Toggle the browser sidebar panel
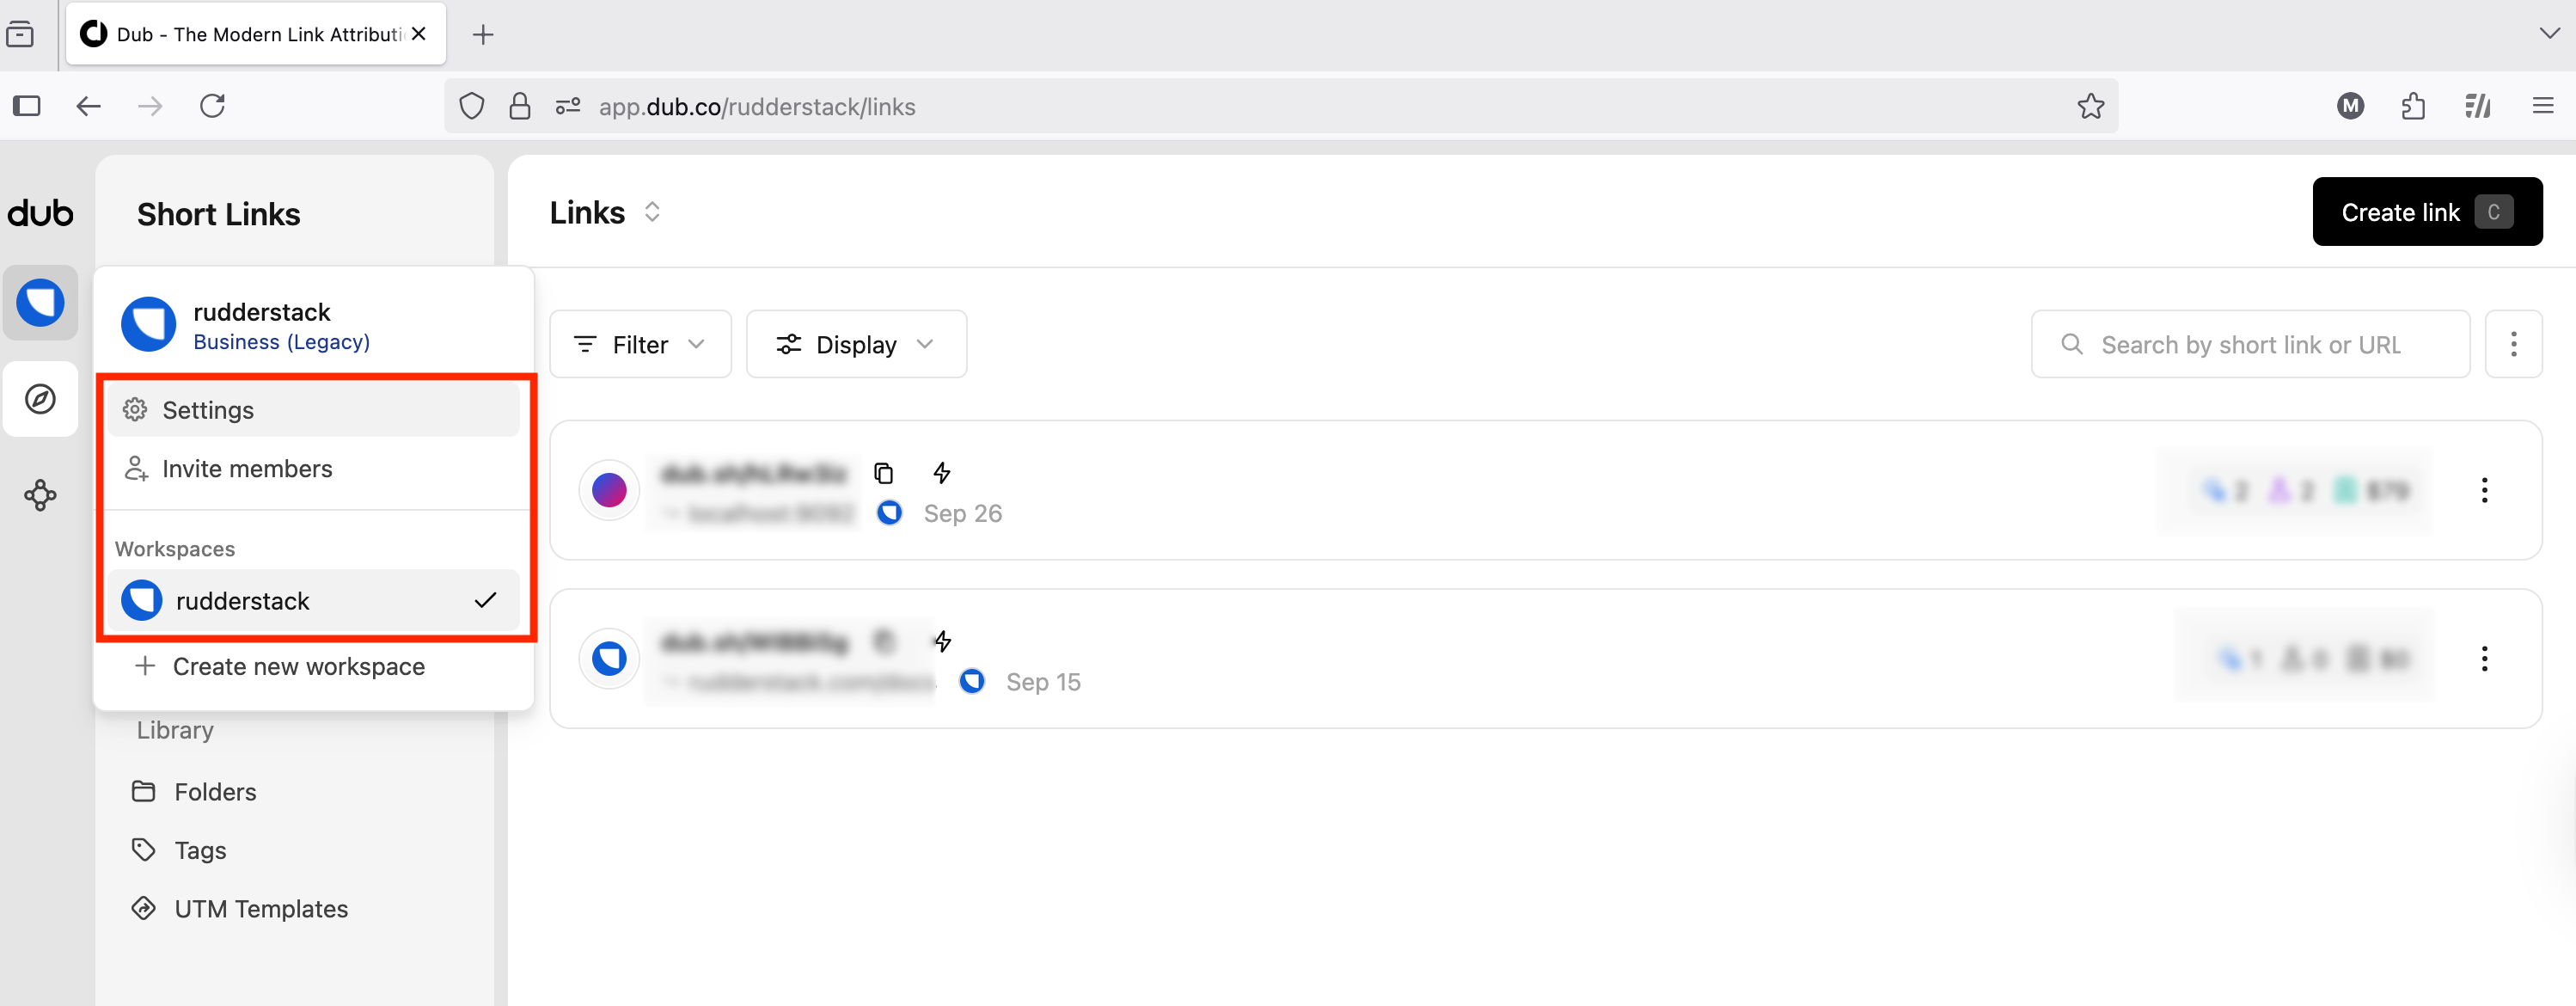The image size is (2576, 1006). point(27,106)
